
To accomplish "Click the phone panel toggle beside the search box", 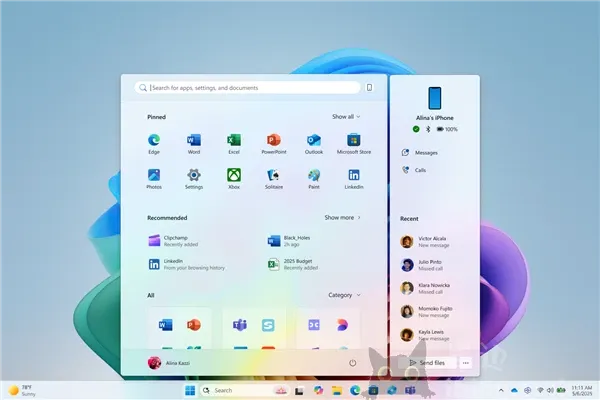I will coord(369,88).
